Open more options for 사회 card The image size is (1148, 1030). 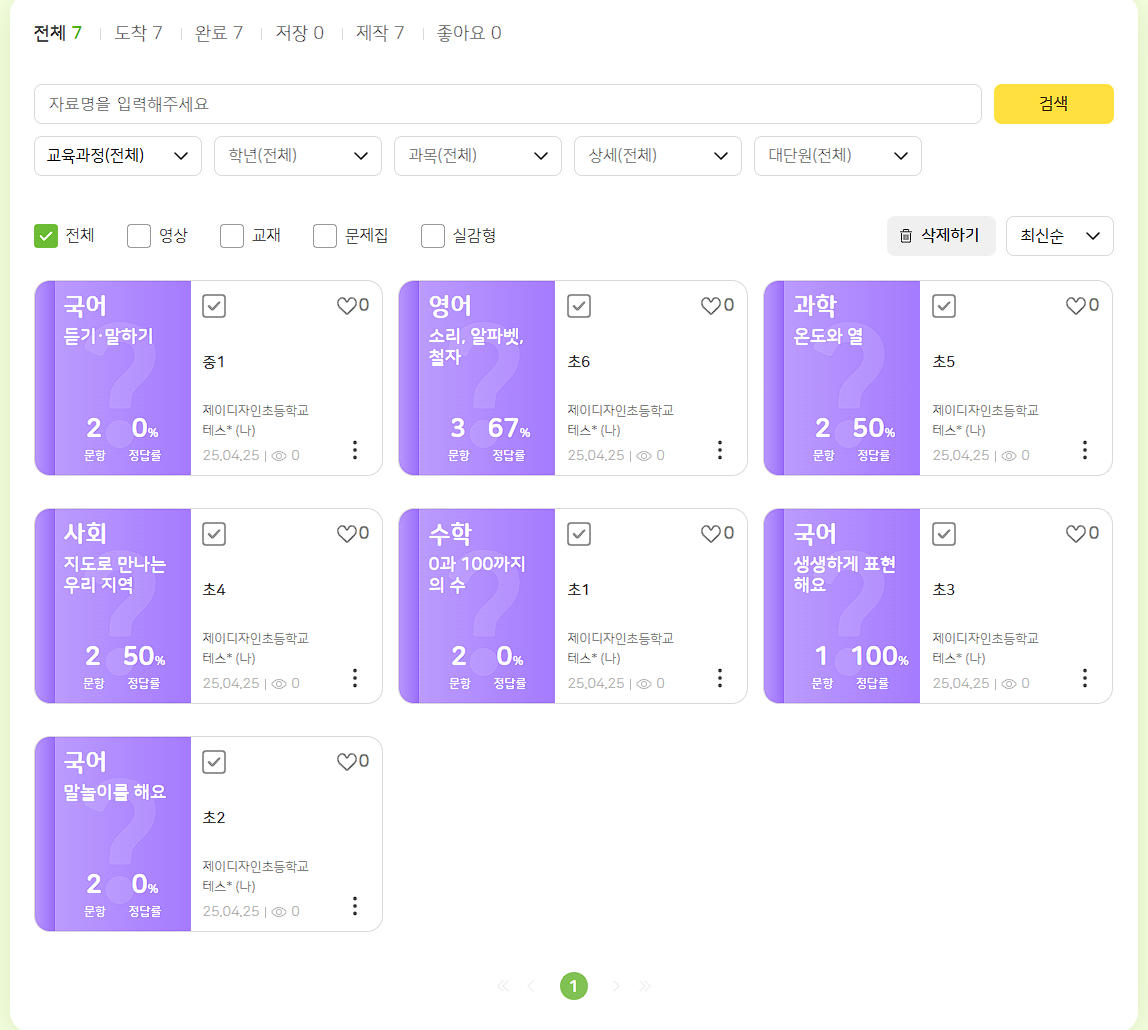click(x=354, y=678)
